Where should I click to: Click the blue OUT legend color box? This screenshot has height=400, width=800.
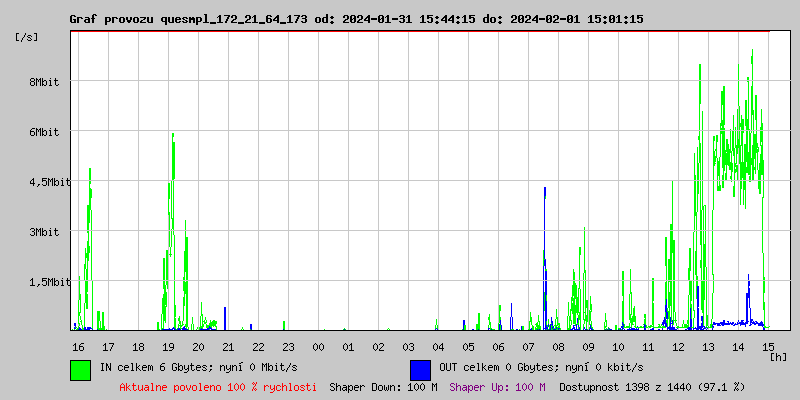click(x=420, y=369)
